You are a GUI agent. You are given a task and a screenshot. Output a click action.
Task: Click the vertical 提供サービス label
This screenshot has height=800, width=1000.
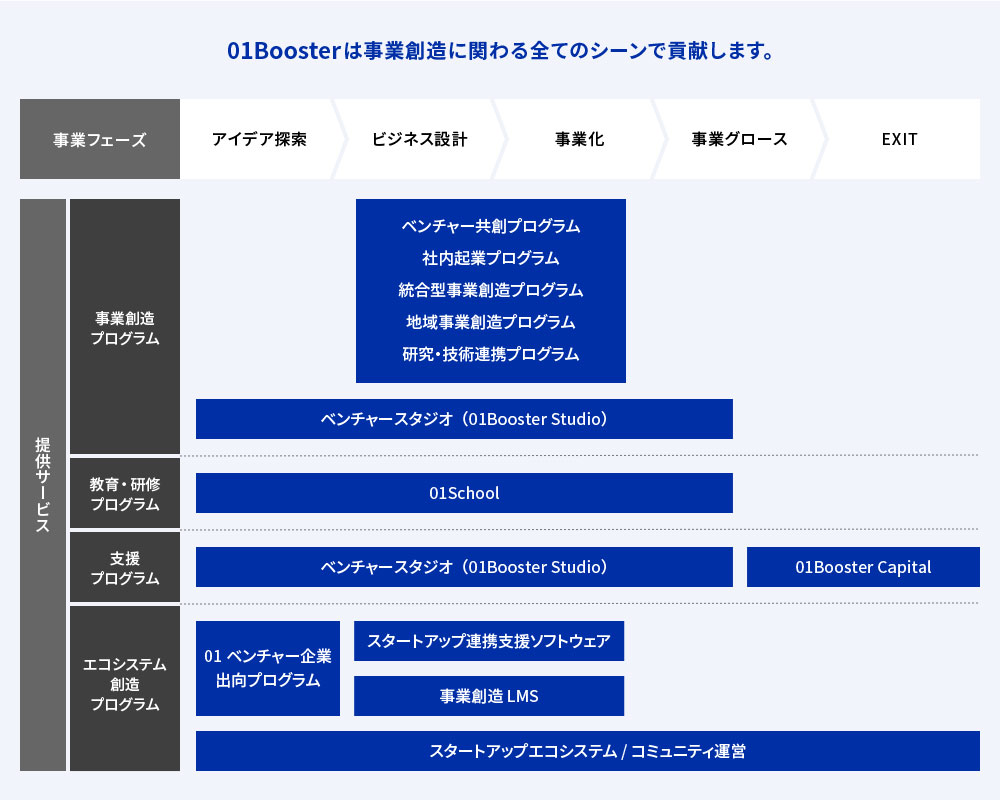[43, 485]
